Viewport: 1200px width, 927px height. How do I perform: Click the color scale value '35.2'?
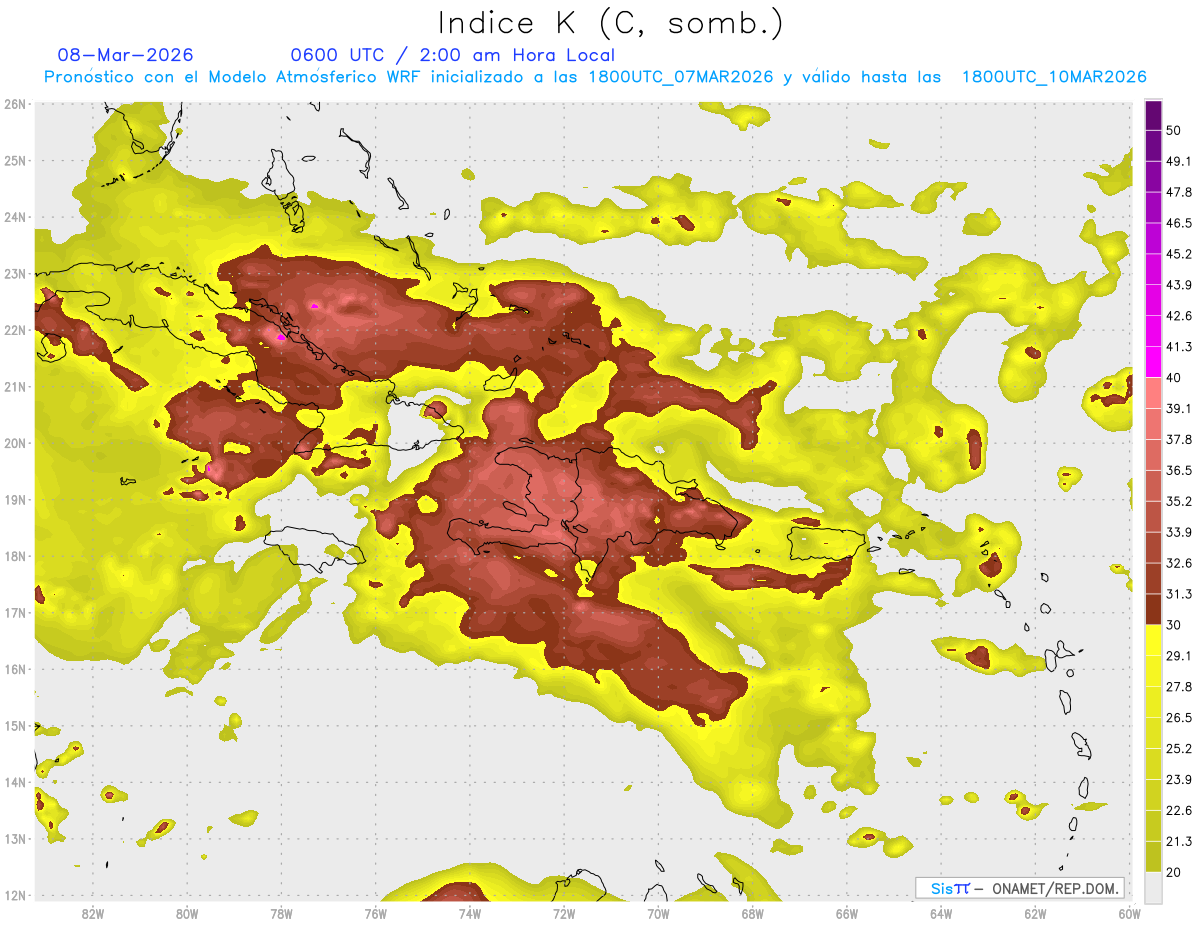(1179, 501)
